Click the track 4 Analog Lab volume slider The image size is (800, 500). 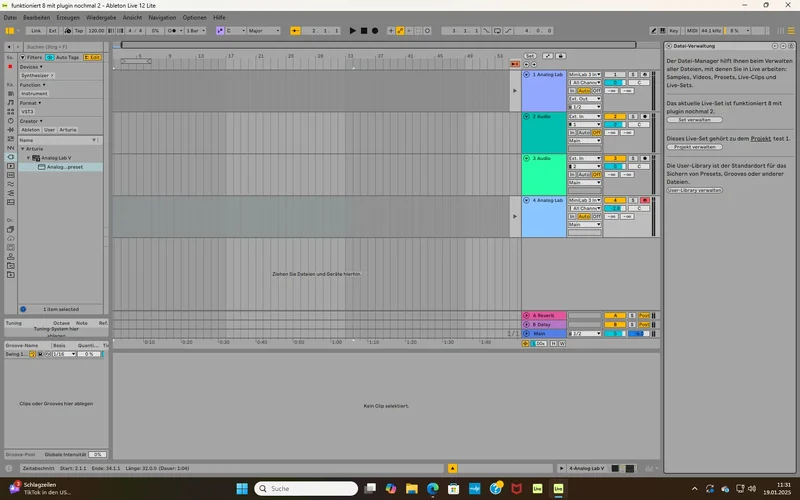(615, 209)
